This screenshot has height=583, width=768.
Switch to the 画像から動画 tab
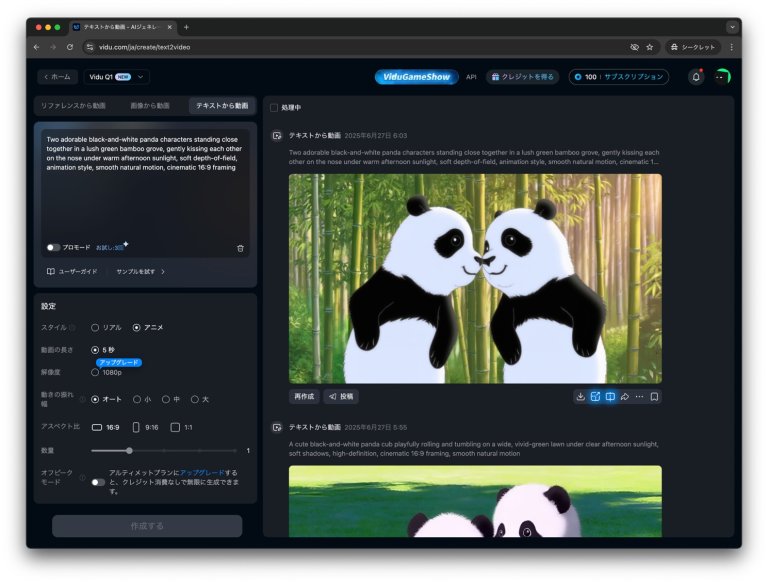(150, 105)
